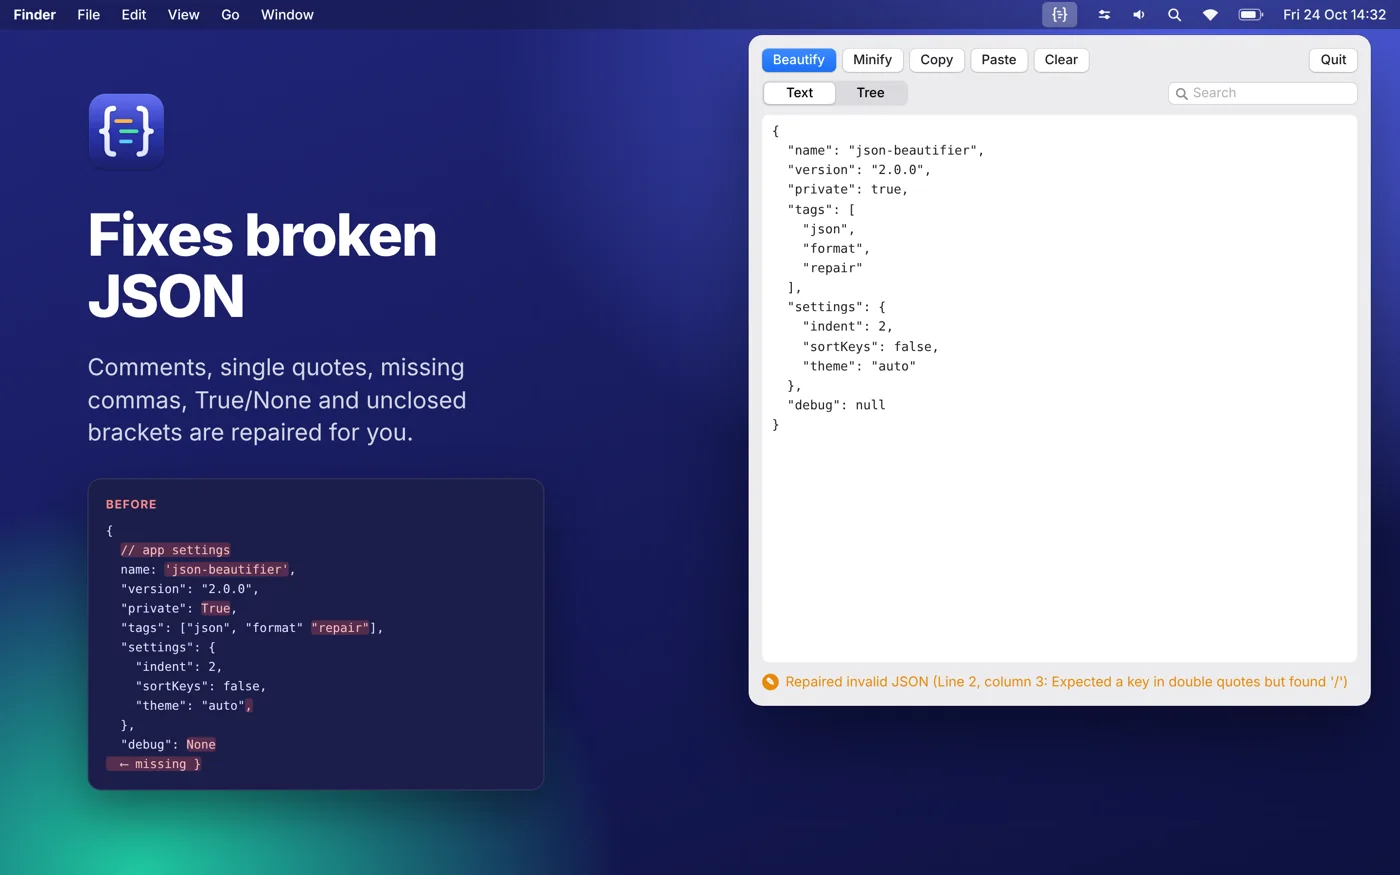Click the Minify button
The image size is (1400, 875).
click(x=872, y=60)
